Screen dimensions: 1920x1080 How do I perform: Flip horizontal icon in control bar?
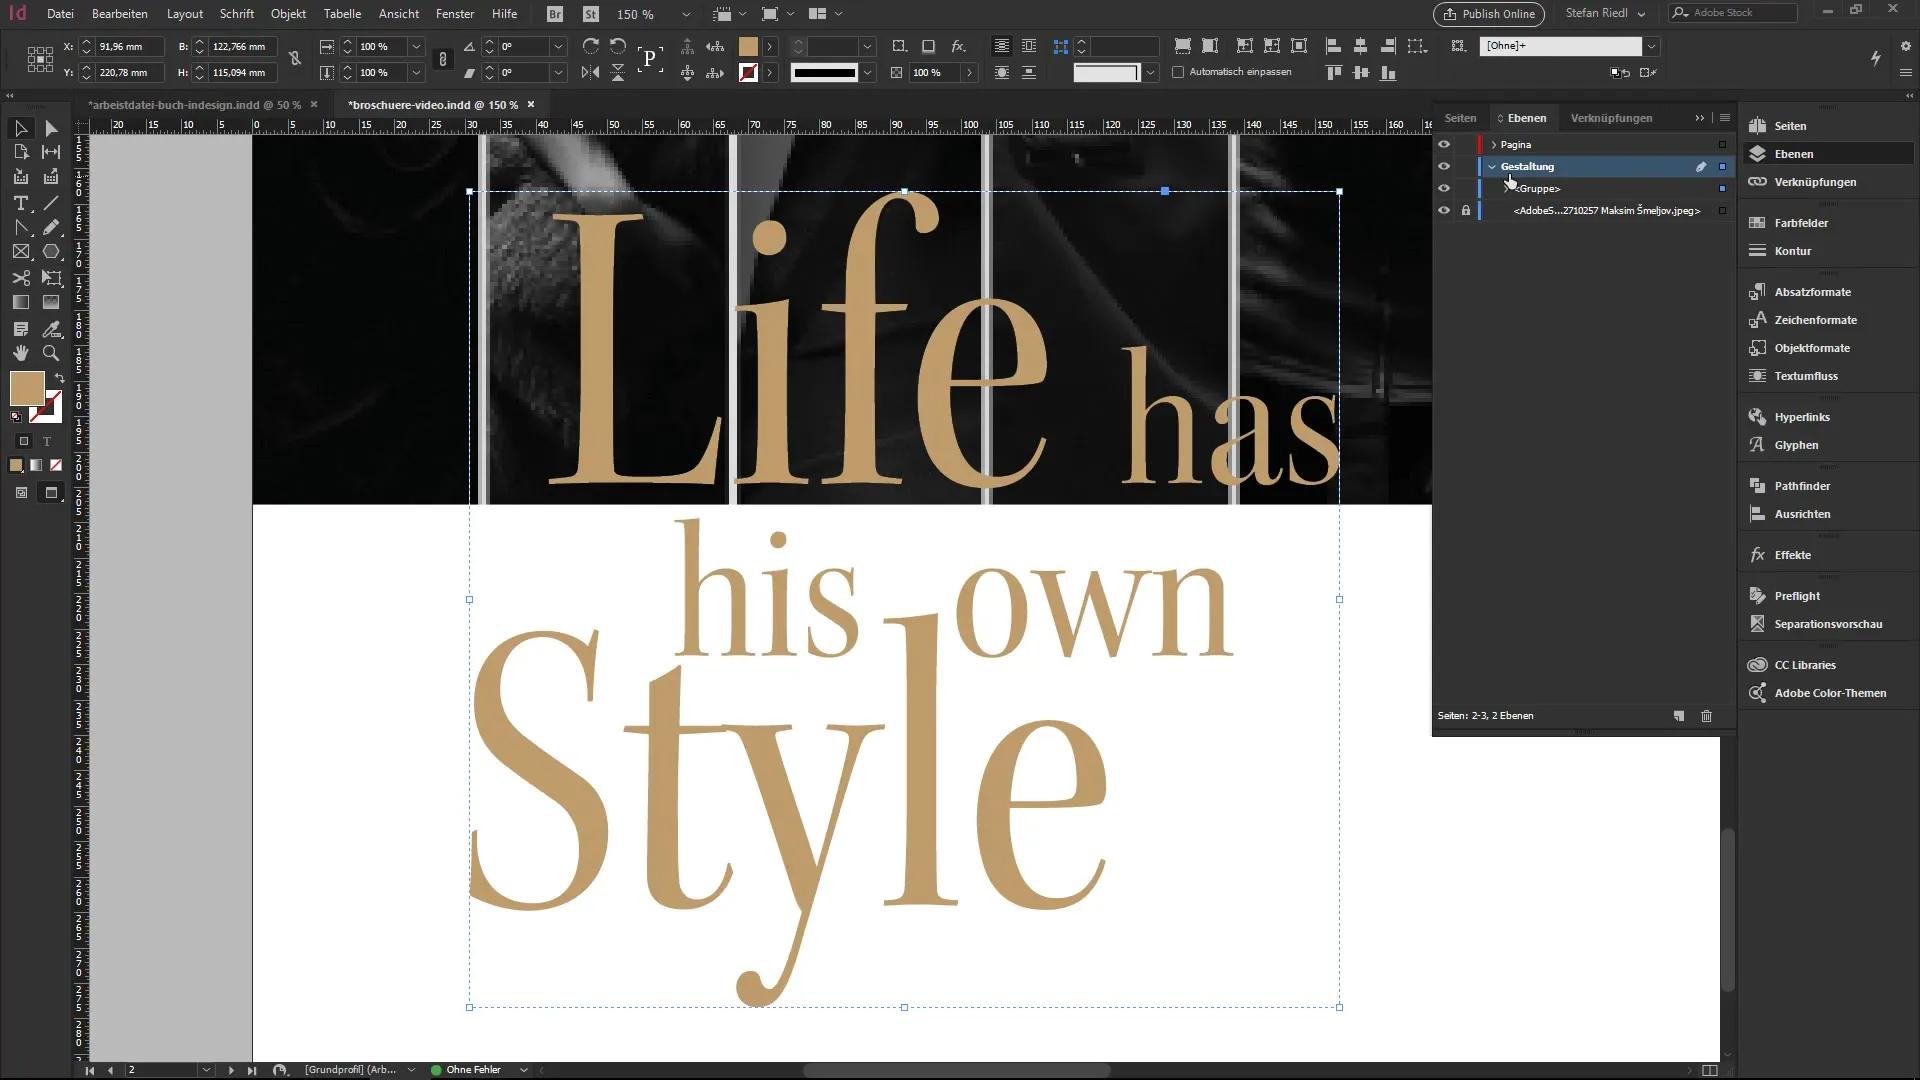(591, 72)
